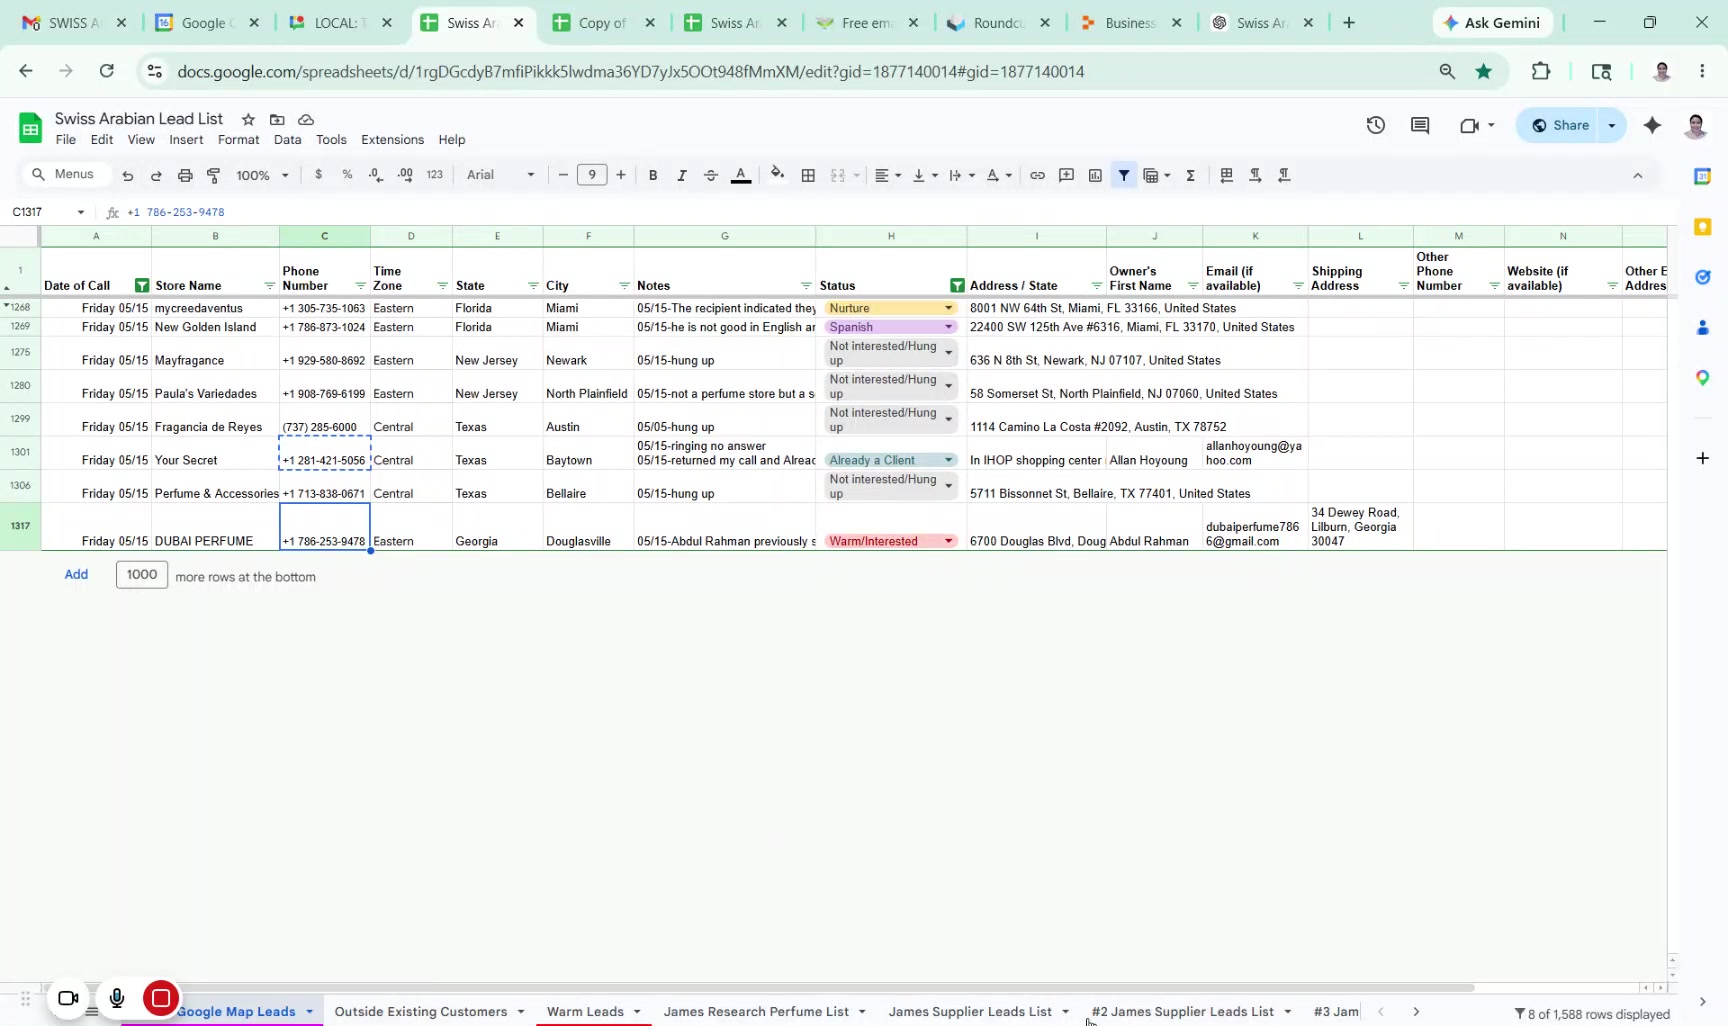Viewport: 1728px width, 1026px height.
Task: Open Gemini sparkle icon in header
Action: (x=1652, y=125)
